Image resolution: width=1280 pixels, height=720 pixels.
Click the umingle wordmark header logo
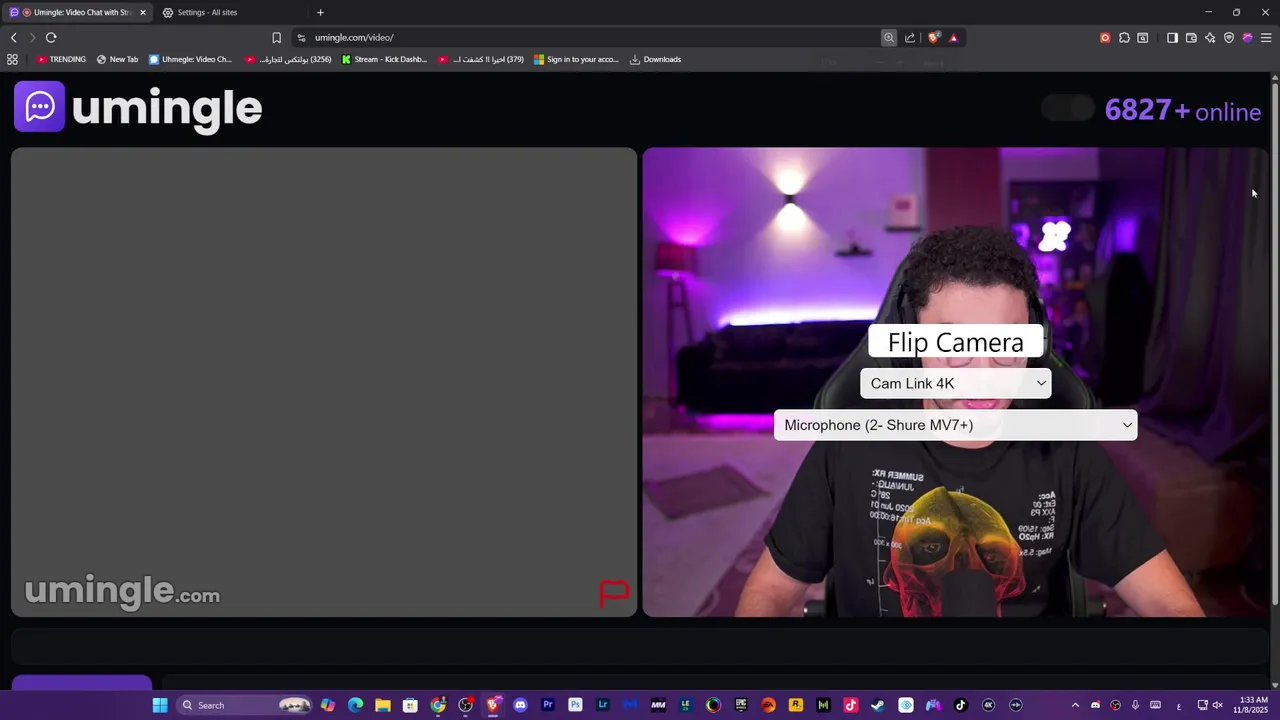coord(167,108)
